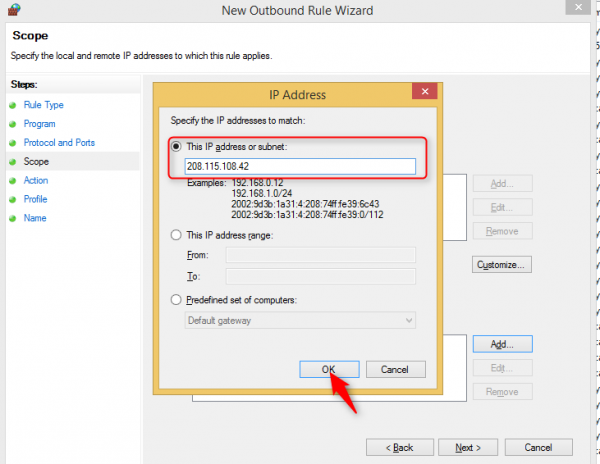Click 'Specify the IP addresses to match:' label

[238, 120]
